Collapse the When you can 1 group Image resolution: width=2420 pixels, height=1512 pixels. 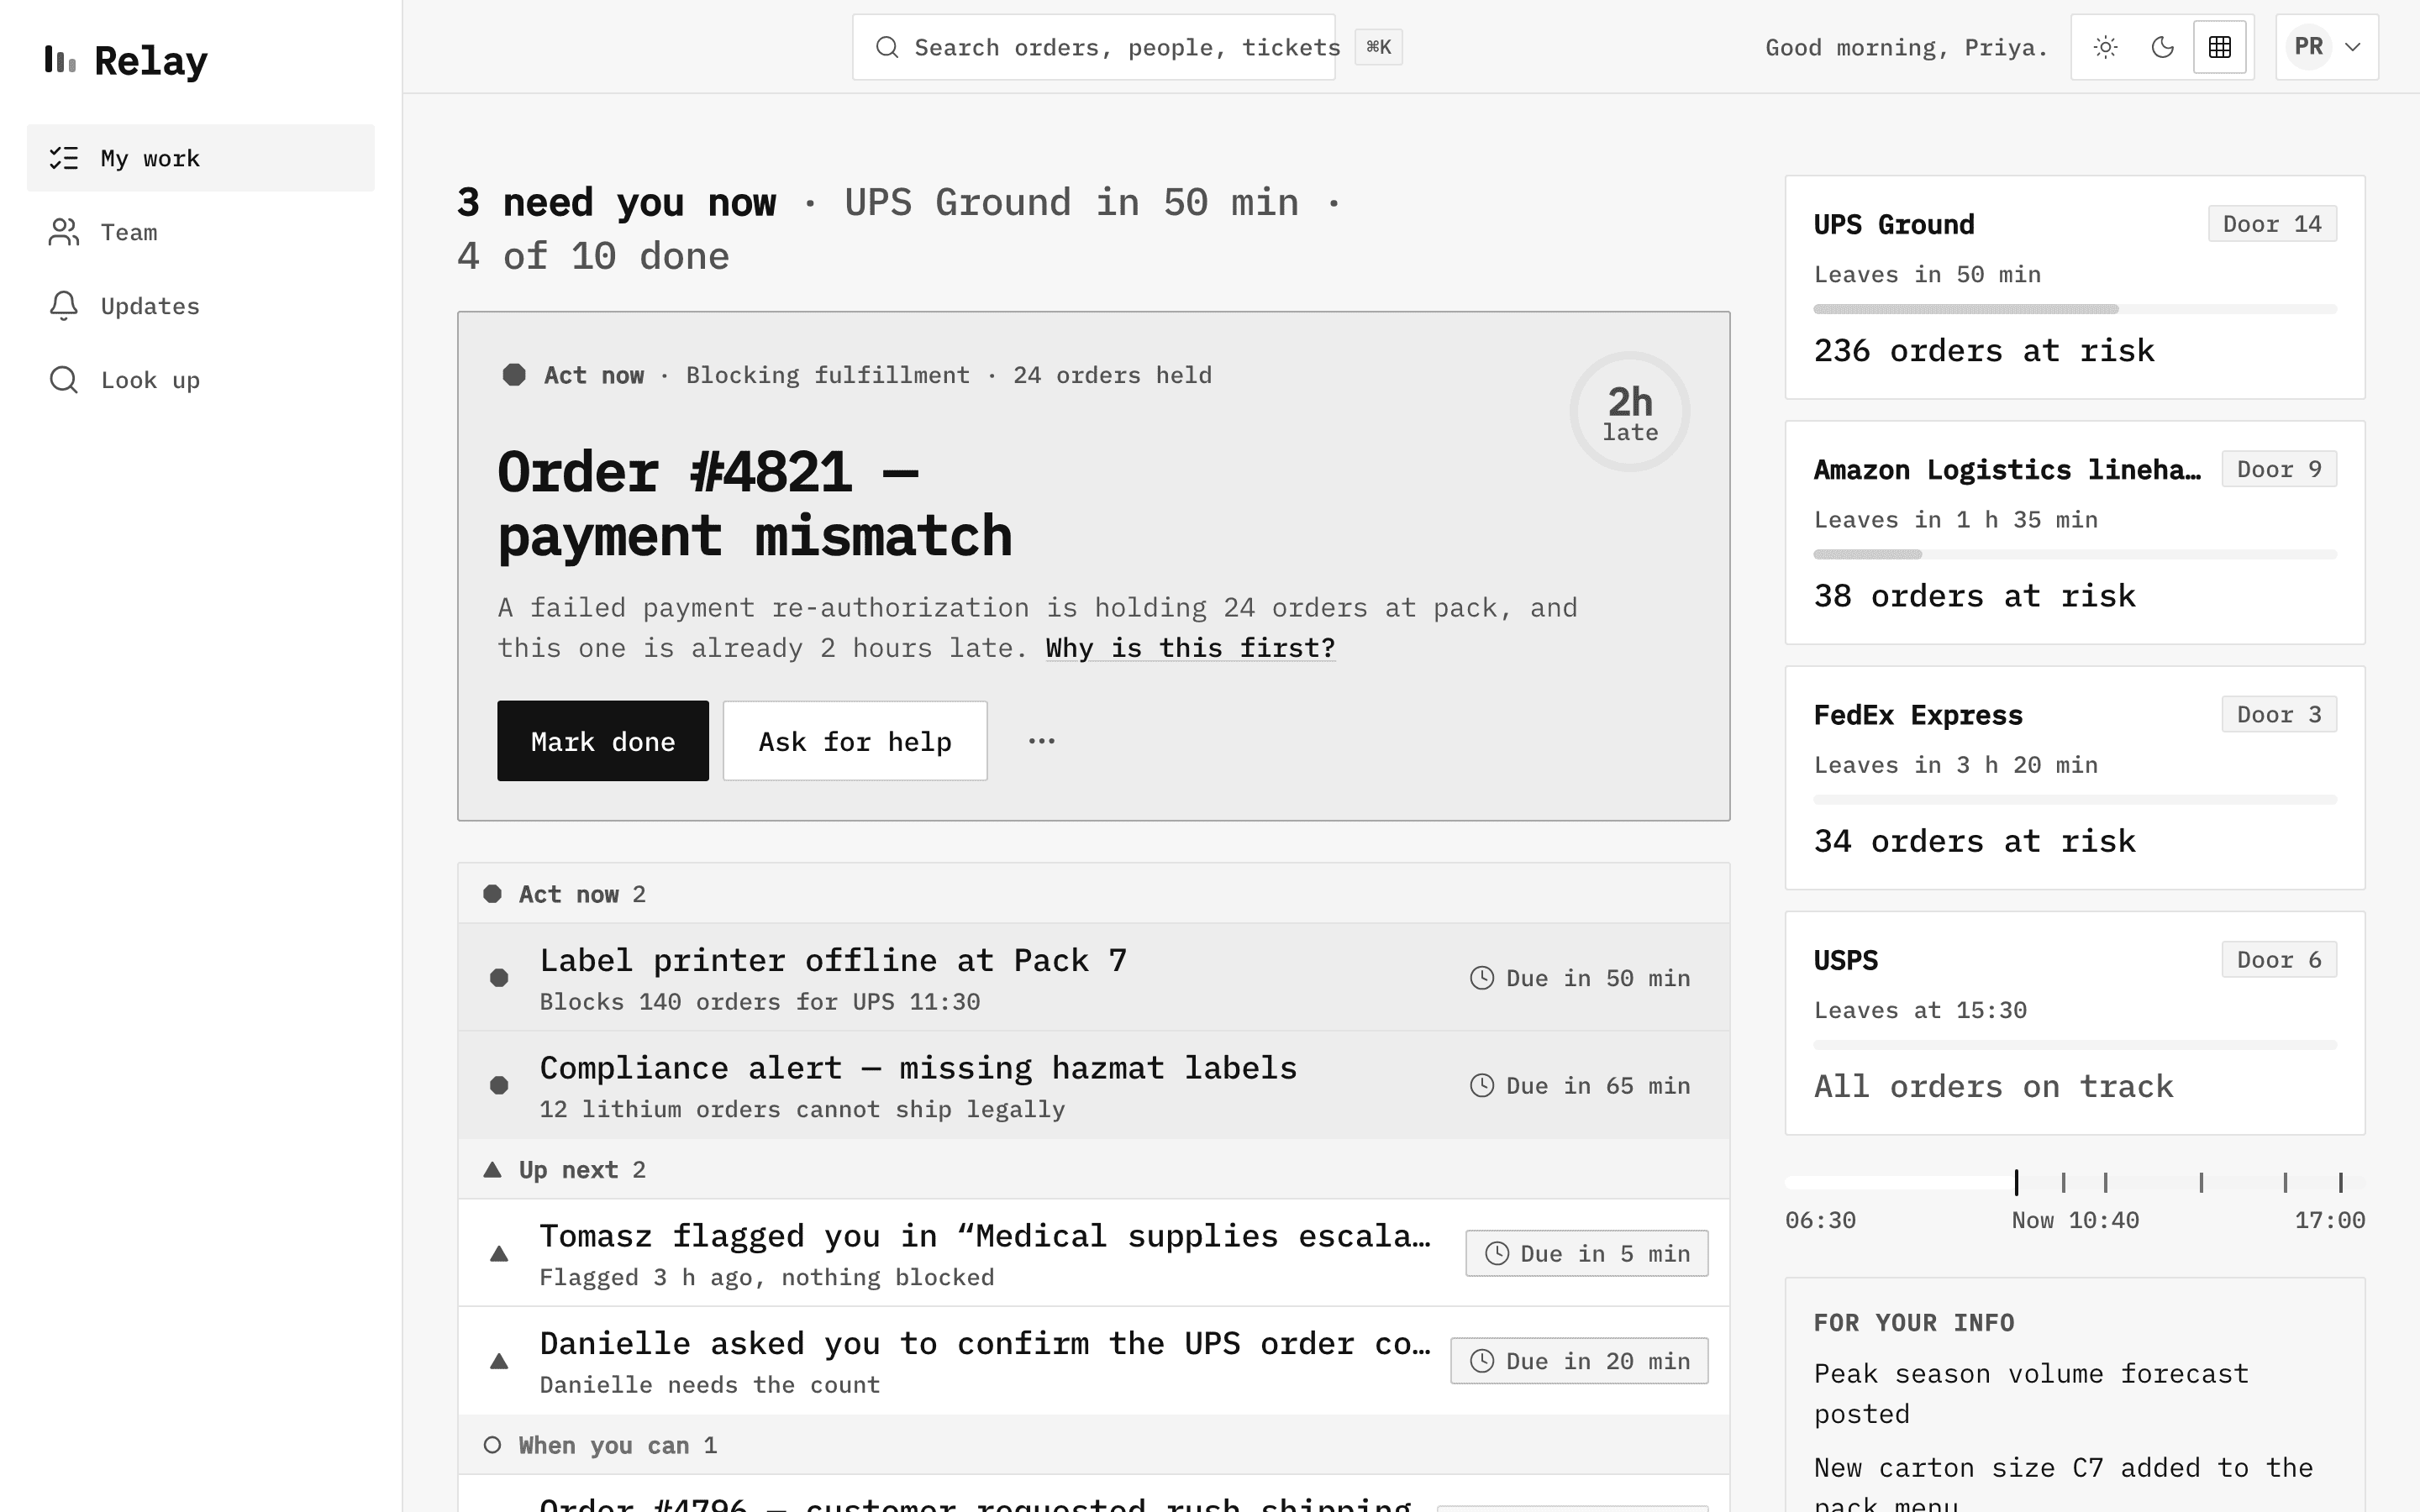1093,1445
